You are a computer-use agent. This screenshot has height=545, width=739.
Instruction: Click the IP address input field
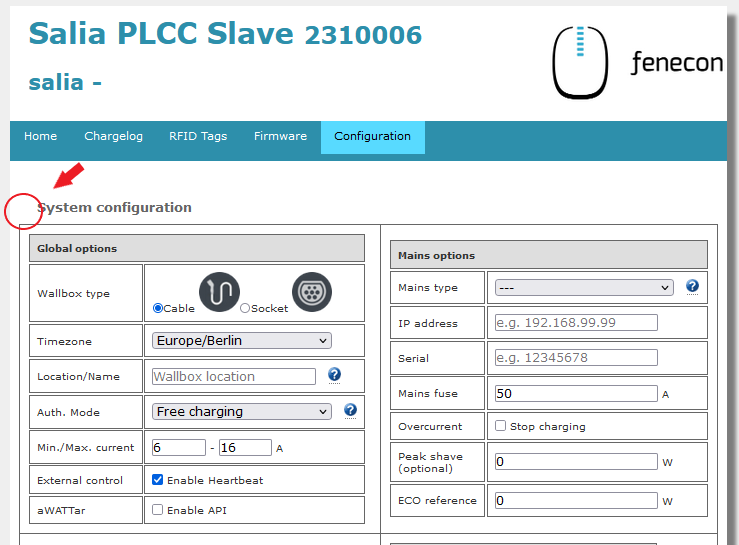(x=576, y=322)
